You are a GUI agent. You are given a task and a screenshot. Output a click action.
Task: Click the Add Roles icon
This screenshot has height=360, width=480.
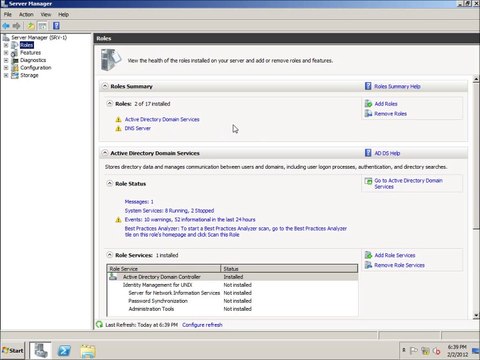coord(368,104)
